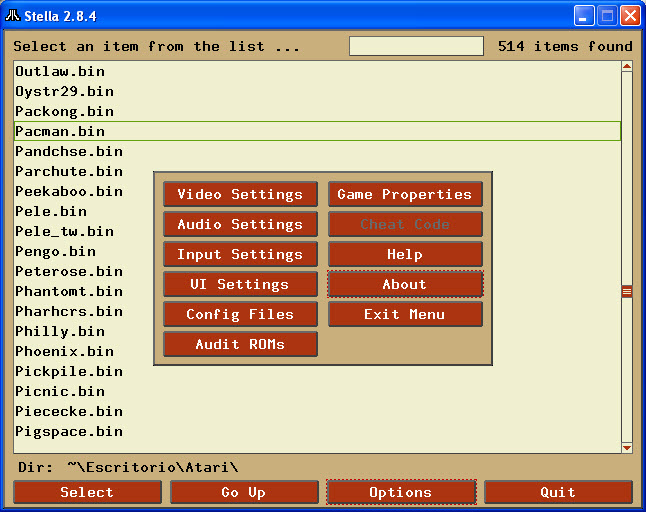Quit the Stella emulator
646x512 pixels.
click(558, 492)
